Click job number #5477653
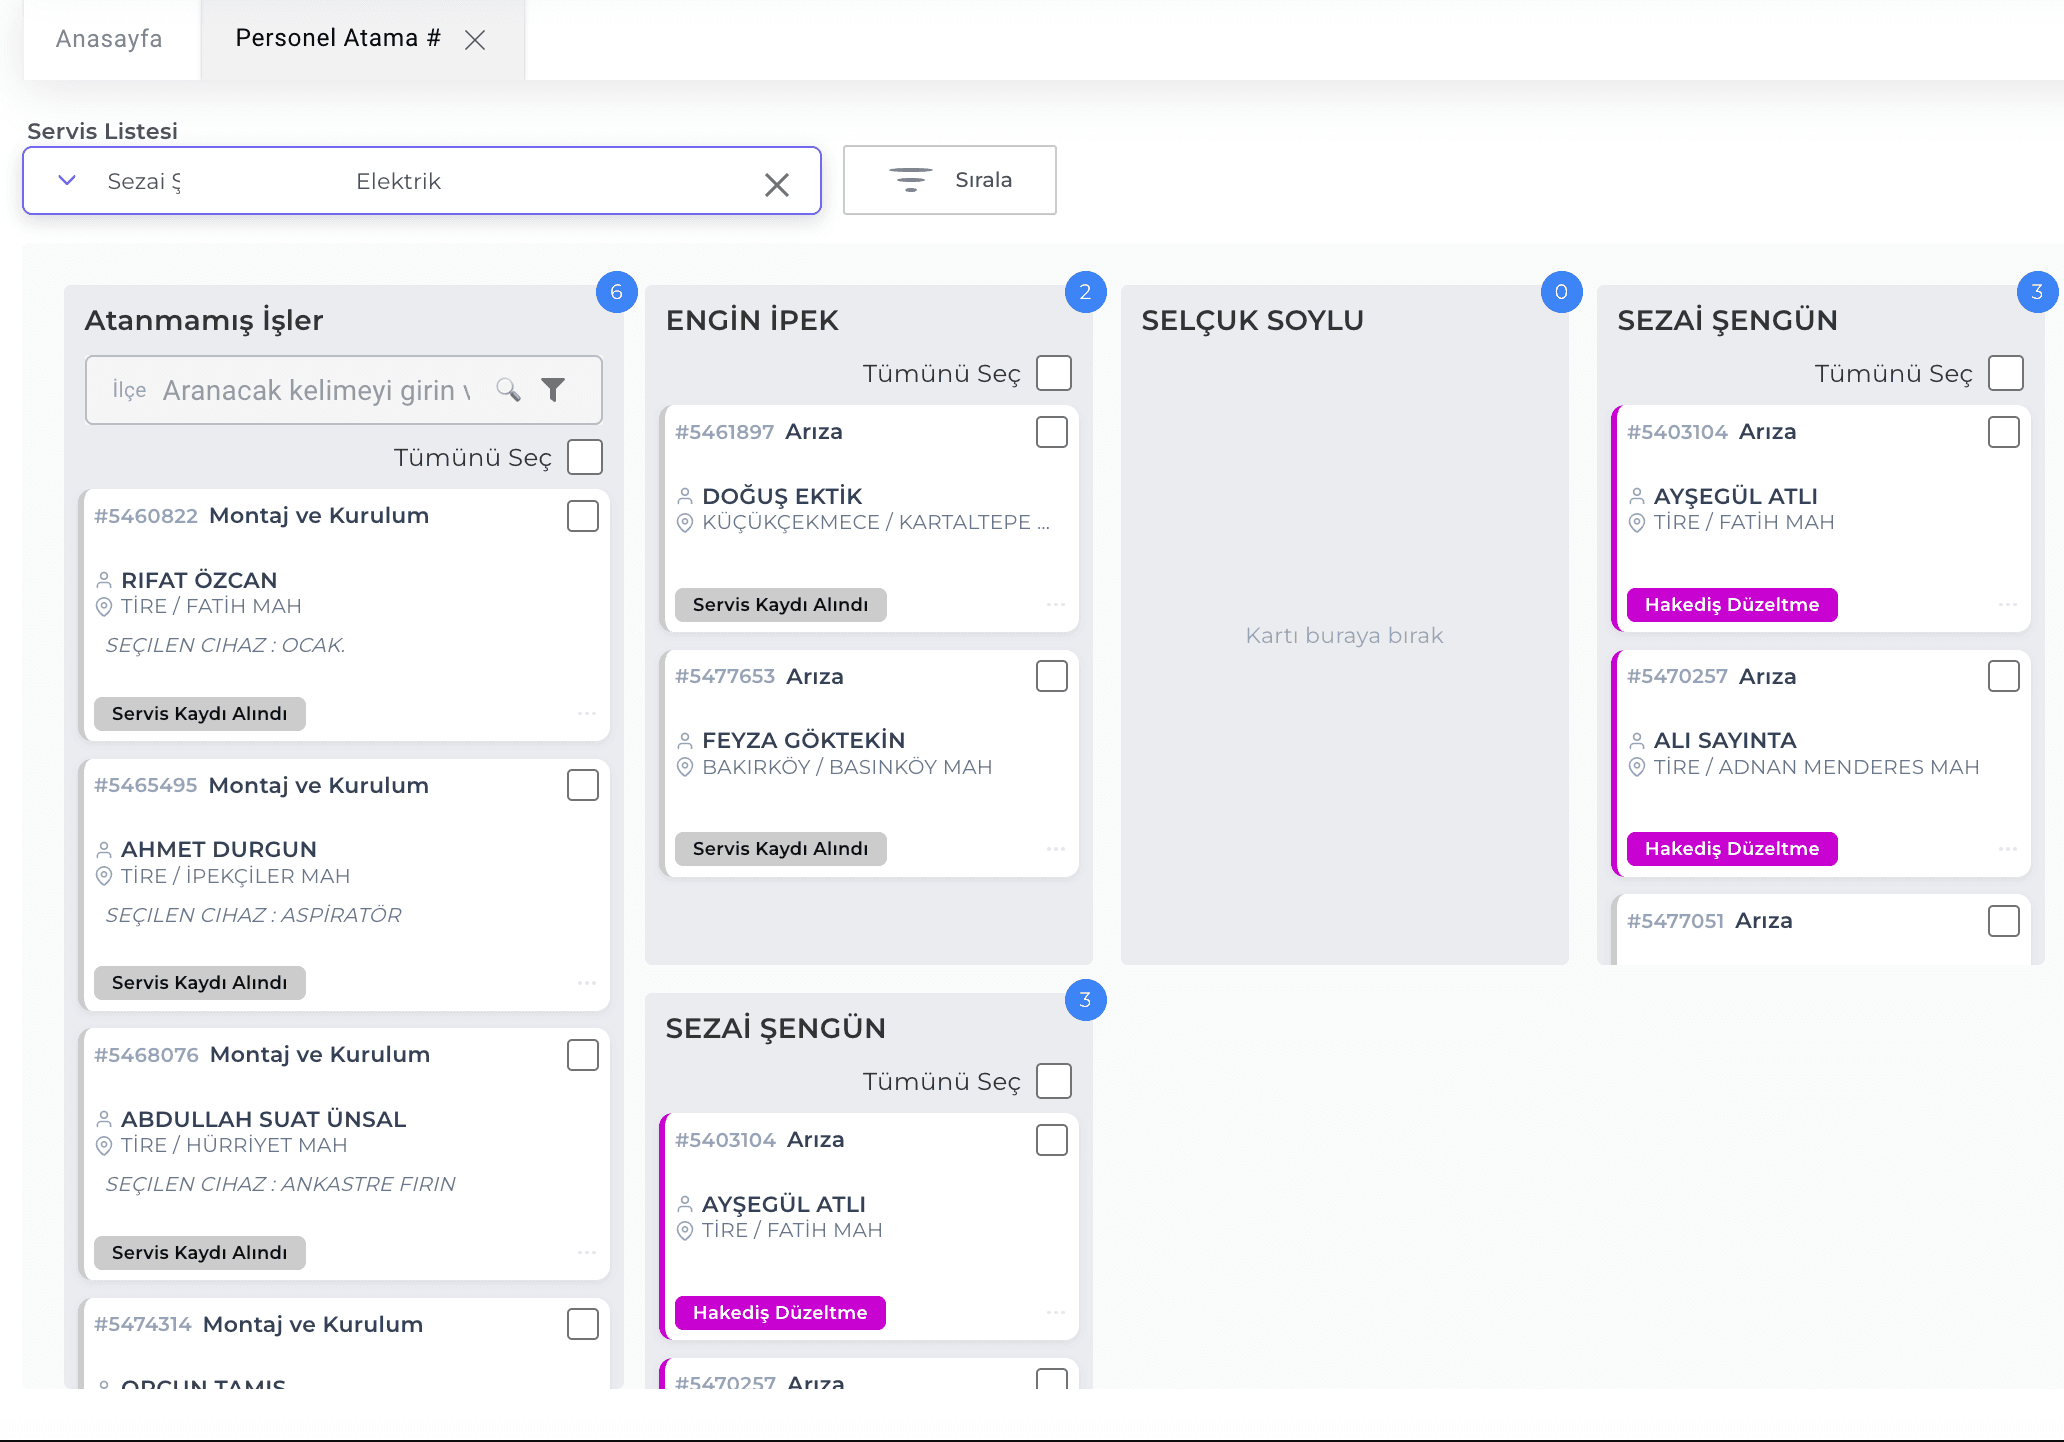 tap(725, 676)
